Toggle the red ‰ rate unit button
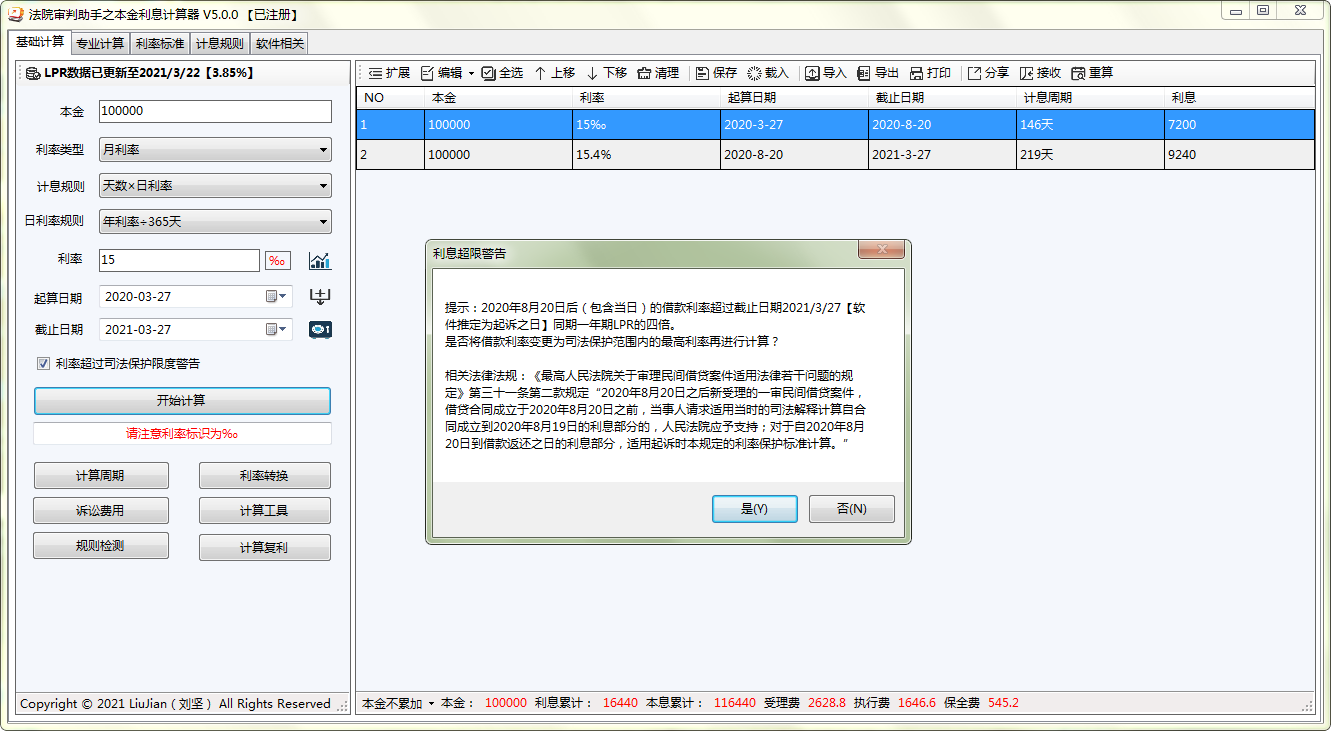This screenshot has height=731, width=1331. [277, 261]
